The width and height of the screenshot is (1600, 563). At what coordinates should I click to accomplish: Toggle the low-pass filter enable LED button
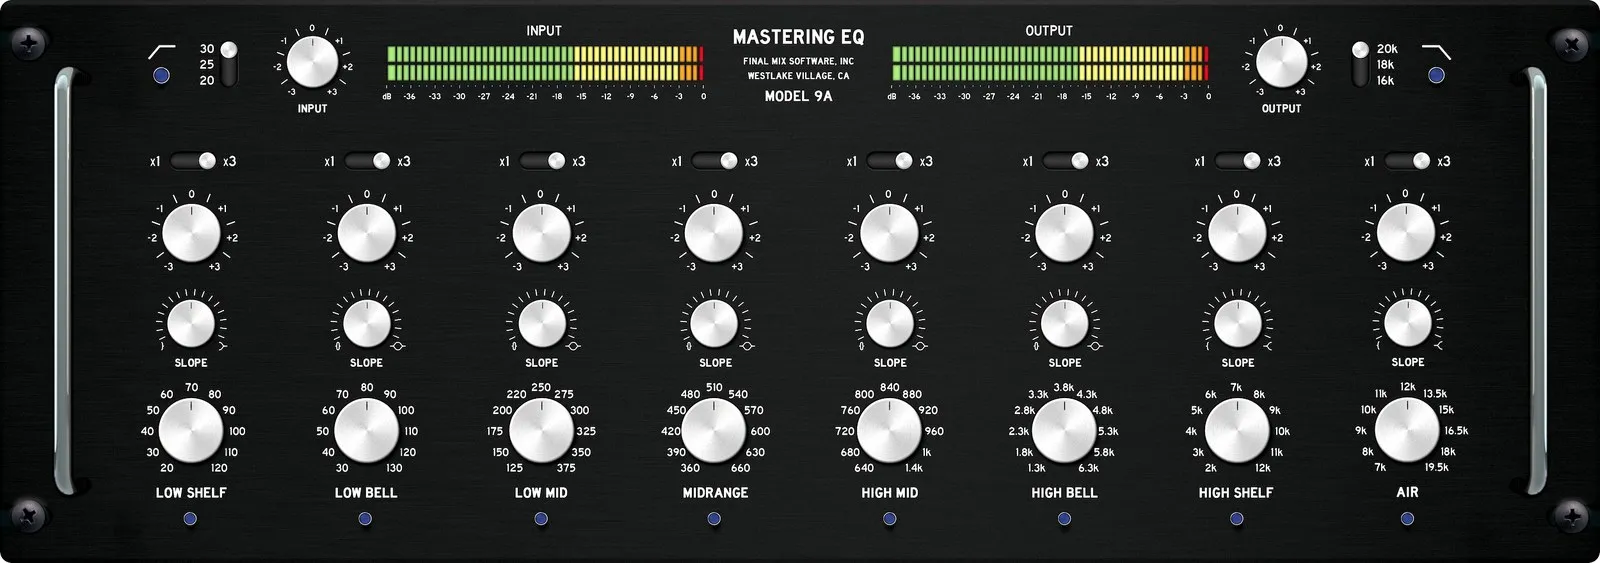coord(1437,75)
